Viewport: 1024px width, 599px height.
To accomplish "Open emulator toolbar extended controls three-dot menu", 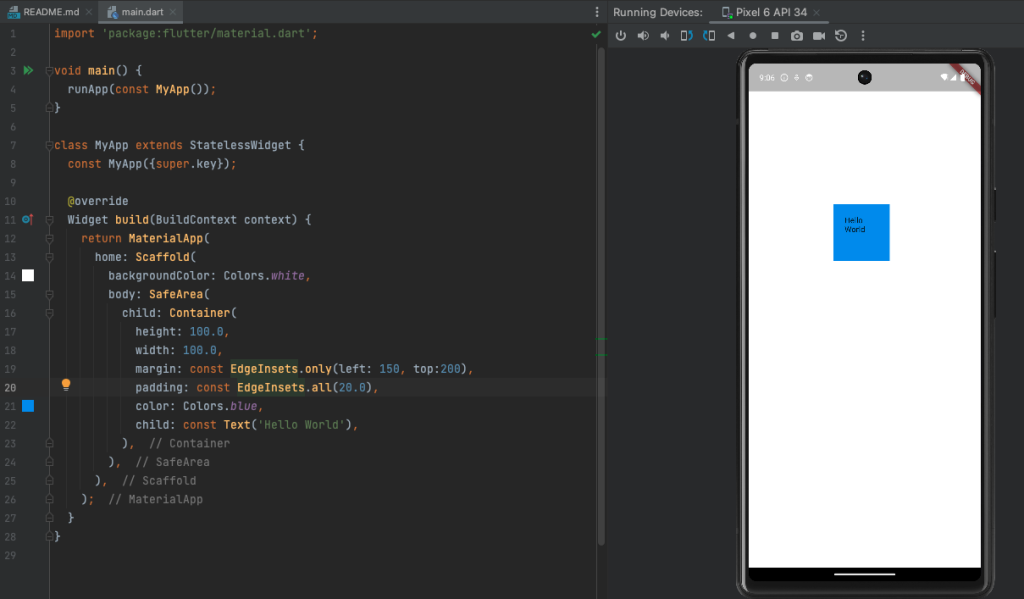I will 864,36.
